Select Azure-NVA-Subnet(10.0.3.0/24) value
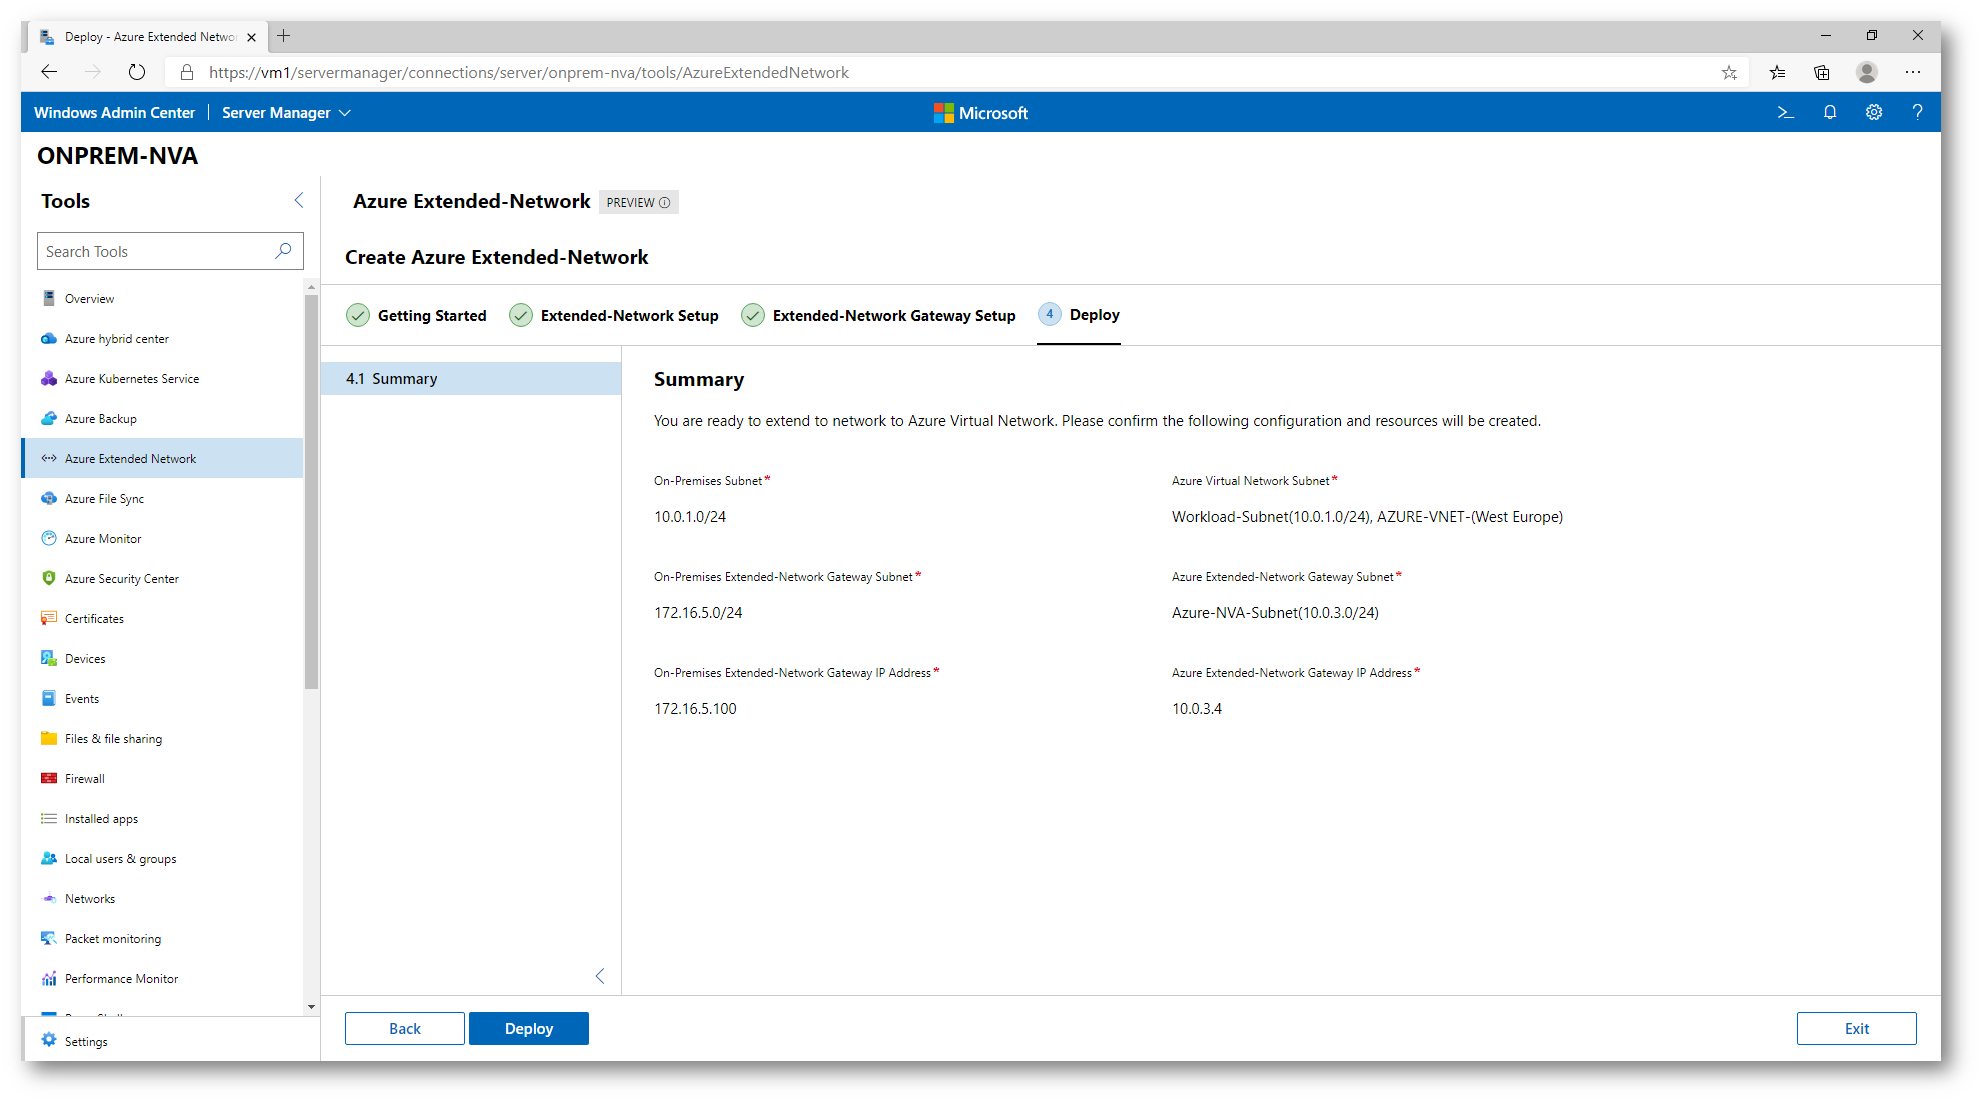Screen dimensions: 1983x1103 pos(1275,613)
